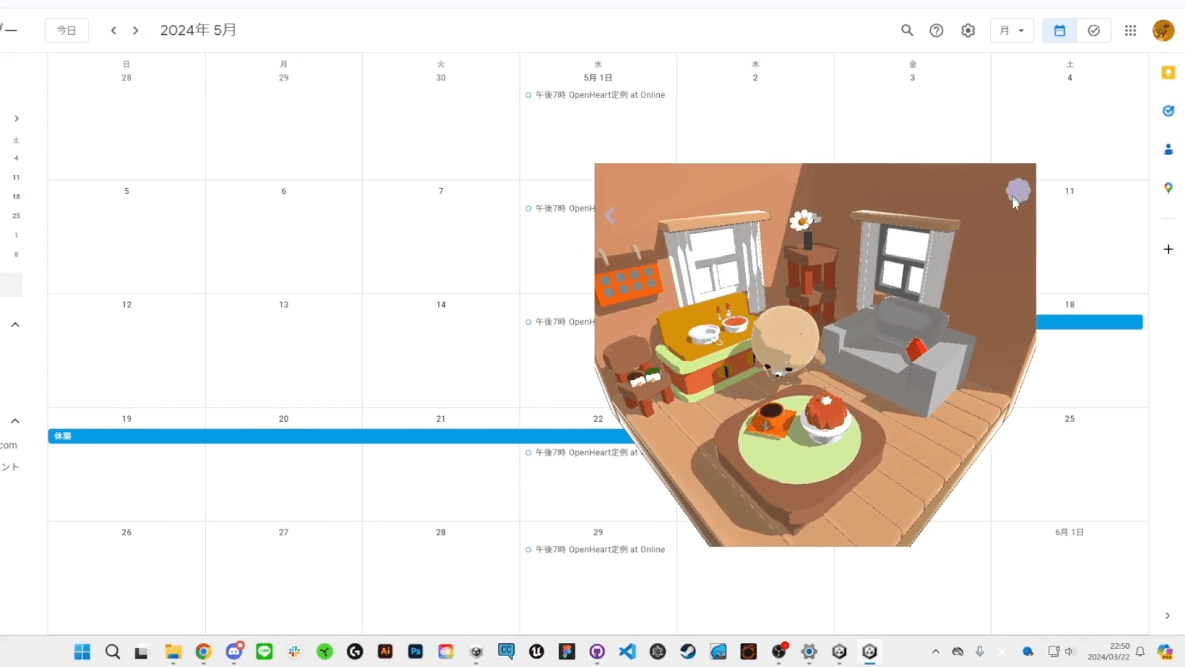Image resolution: width=1185 pixels, height=667 pixels.
Task: Open May 29 OpenHeart定例 at Online event
Action: pos(596,550)
